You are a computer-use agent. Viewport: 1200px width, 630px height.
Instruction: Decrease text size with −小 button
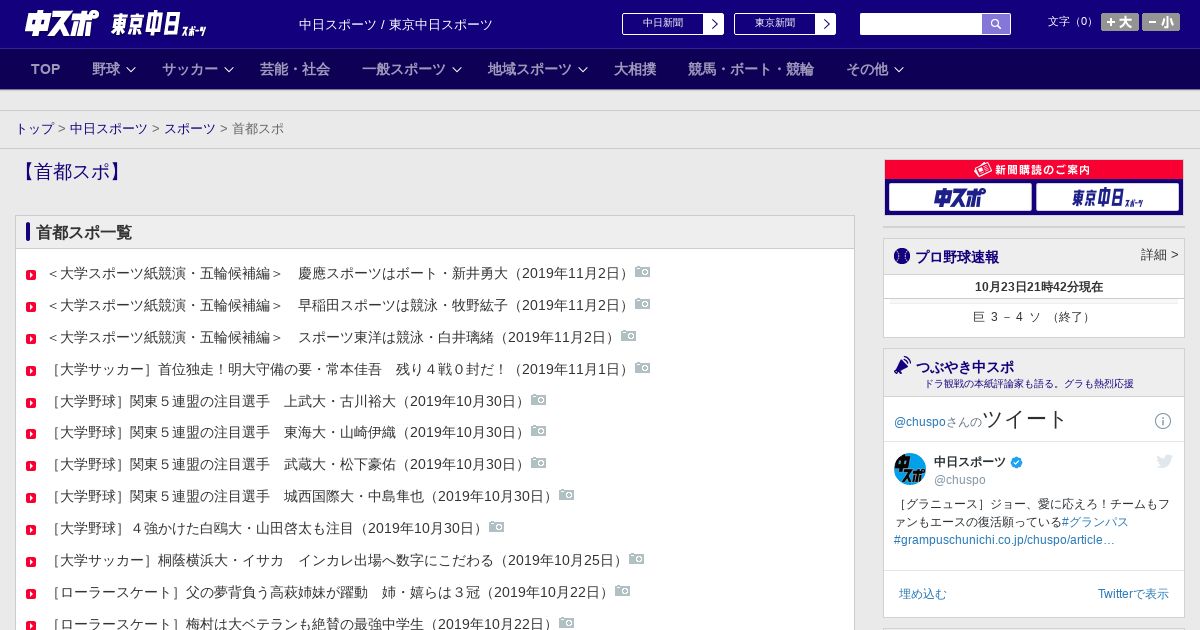[1161, 22]
